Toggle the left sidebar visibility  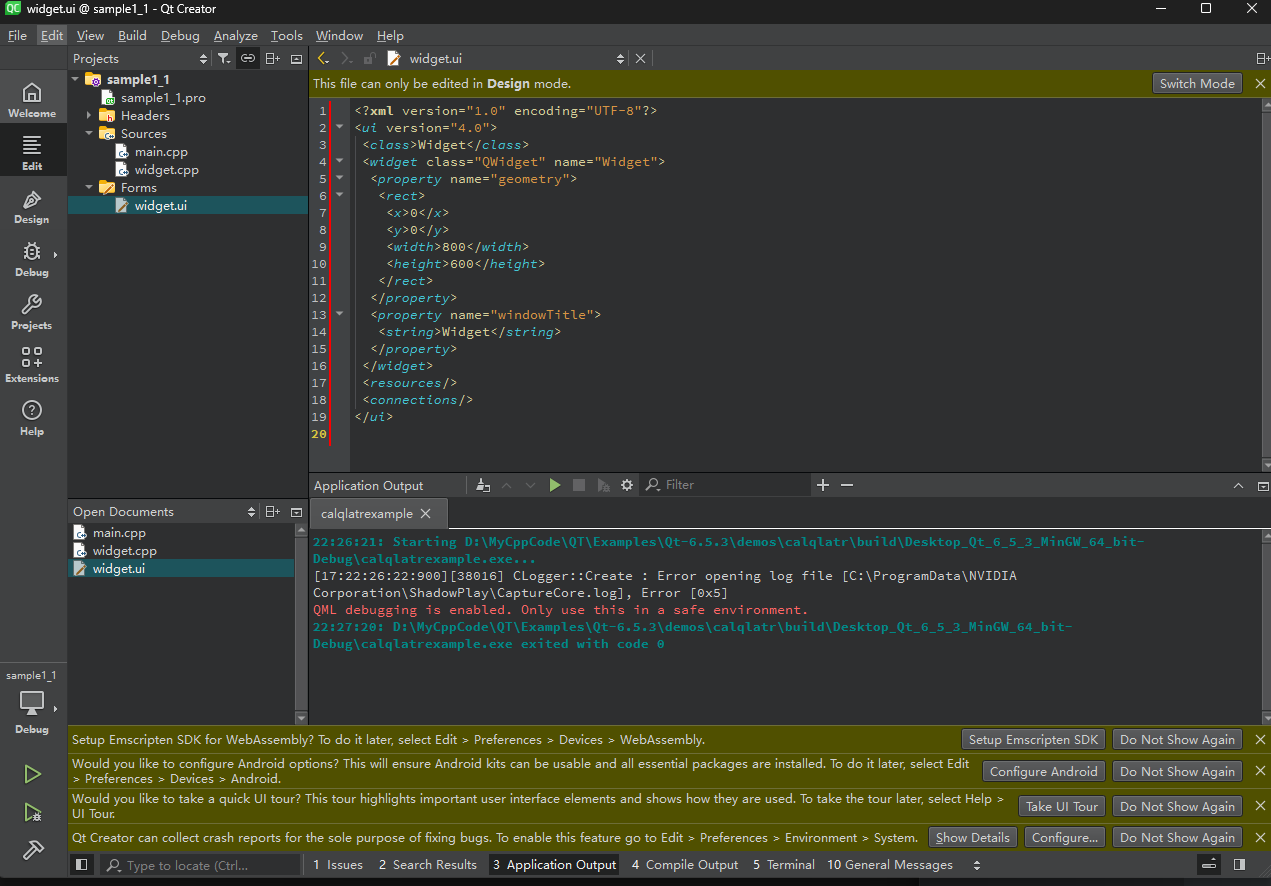click(x=82, y=865)
